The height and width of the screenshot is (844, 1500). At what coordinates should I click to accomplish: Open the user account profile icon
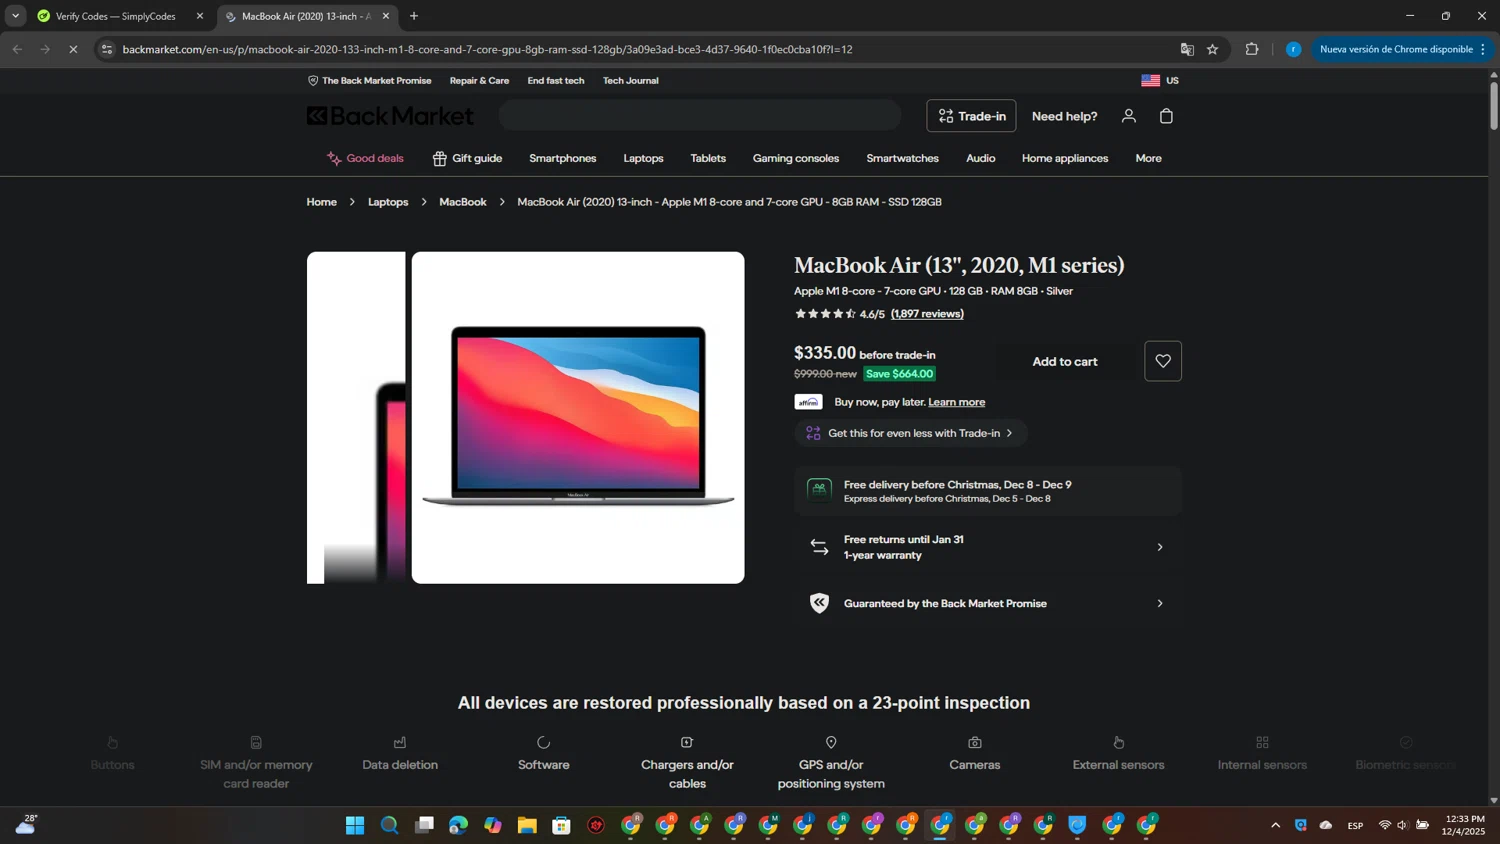(1128, 116)
